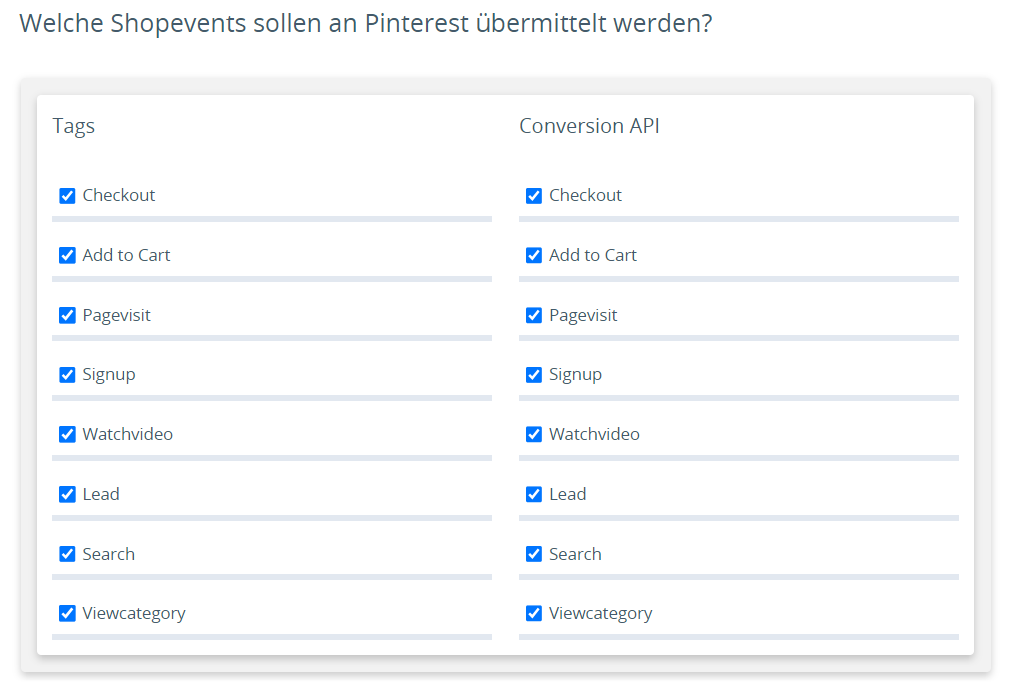Screen dimensions: 1012x682
Task: Toggle Watchvideo for Conversion API
Action: pos(534,434)
